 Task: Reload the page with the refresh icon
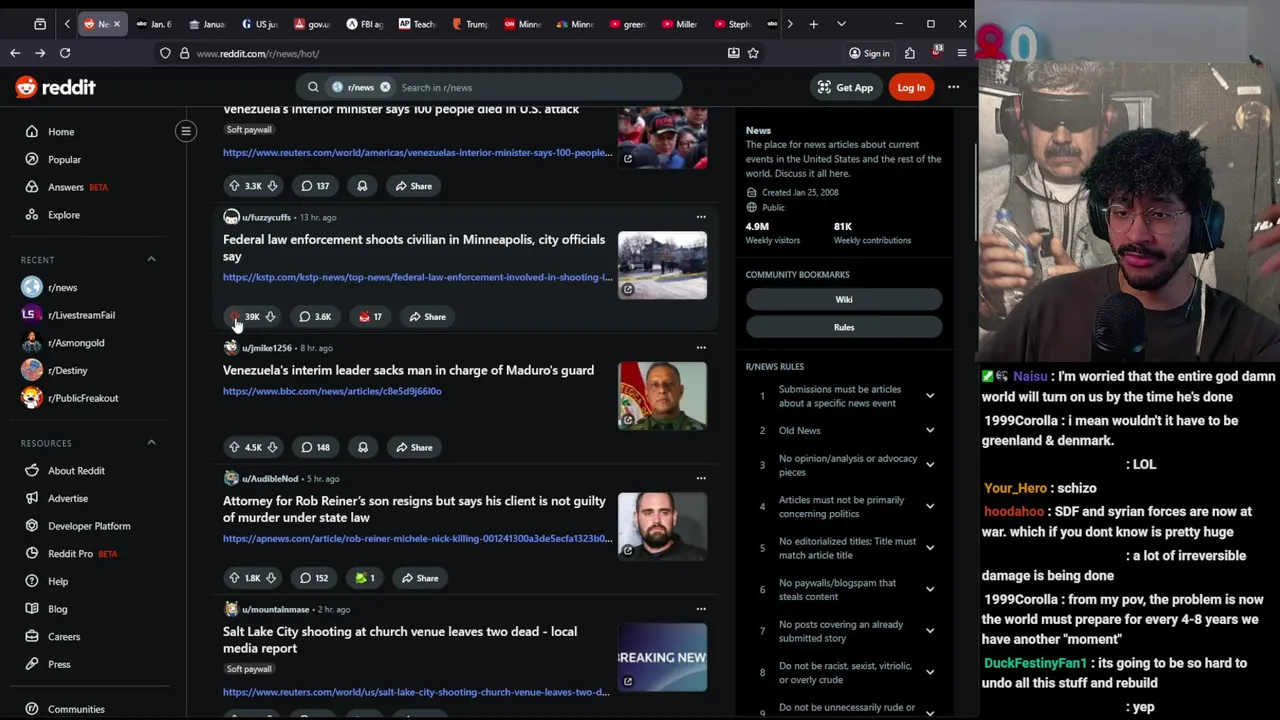[x=65, y=53]
